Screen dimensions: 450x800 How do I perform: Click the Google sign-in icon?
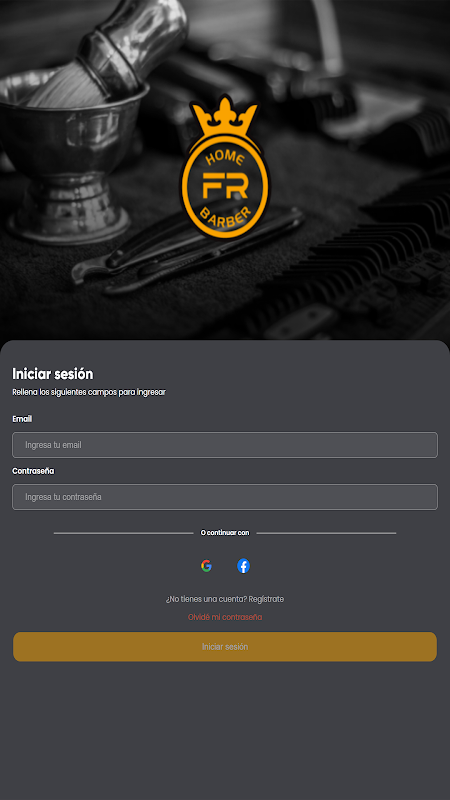(x=206, y=566)
